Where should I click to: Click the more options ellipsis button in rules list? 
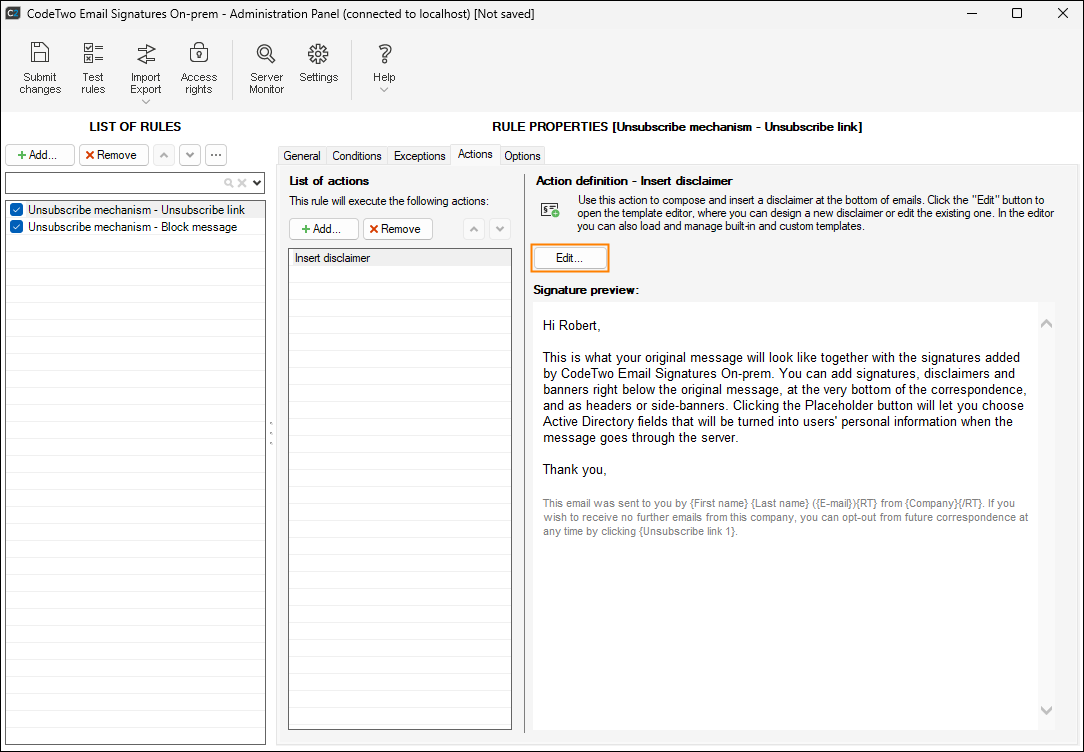[x=215, y=155]
